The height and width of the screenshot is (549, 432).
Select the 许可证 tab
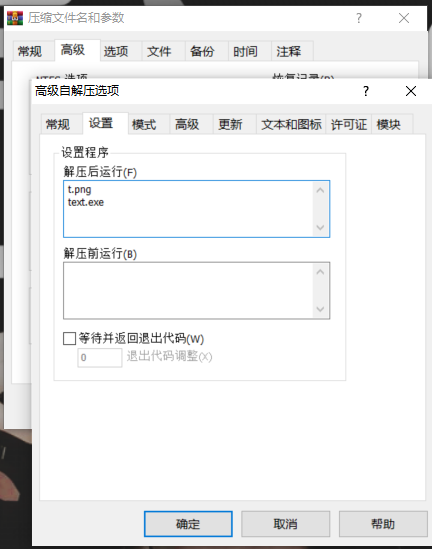(349, 125)
